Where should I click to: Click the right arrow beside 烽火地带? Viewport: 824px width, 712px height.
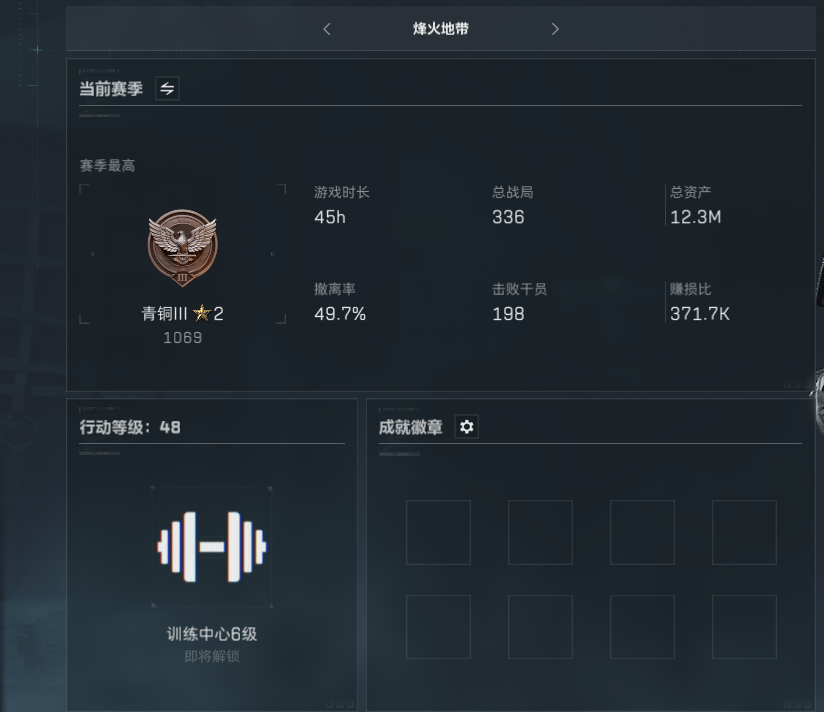[555, 29]
